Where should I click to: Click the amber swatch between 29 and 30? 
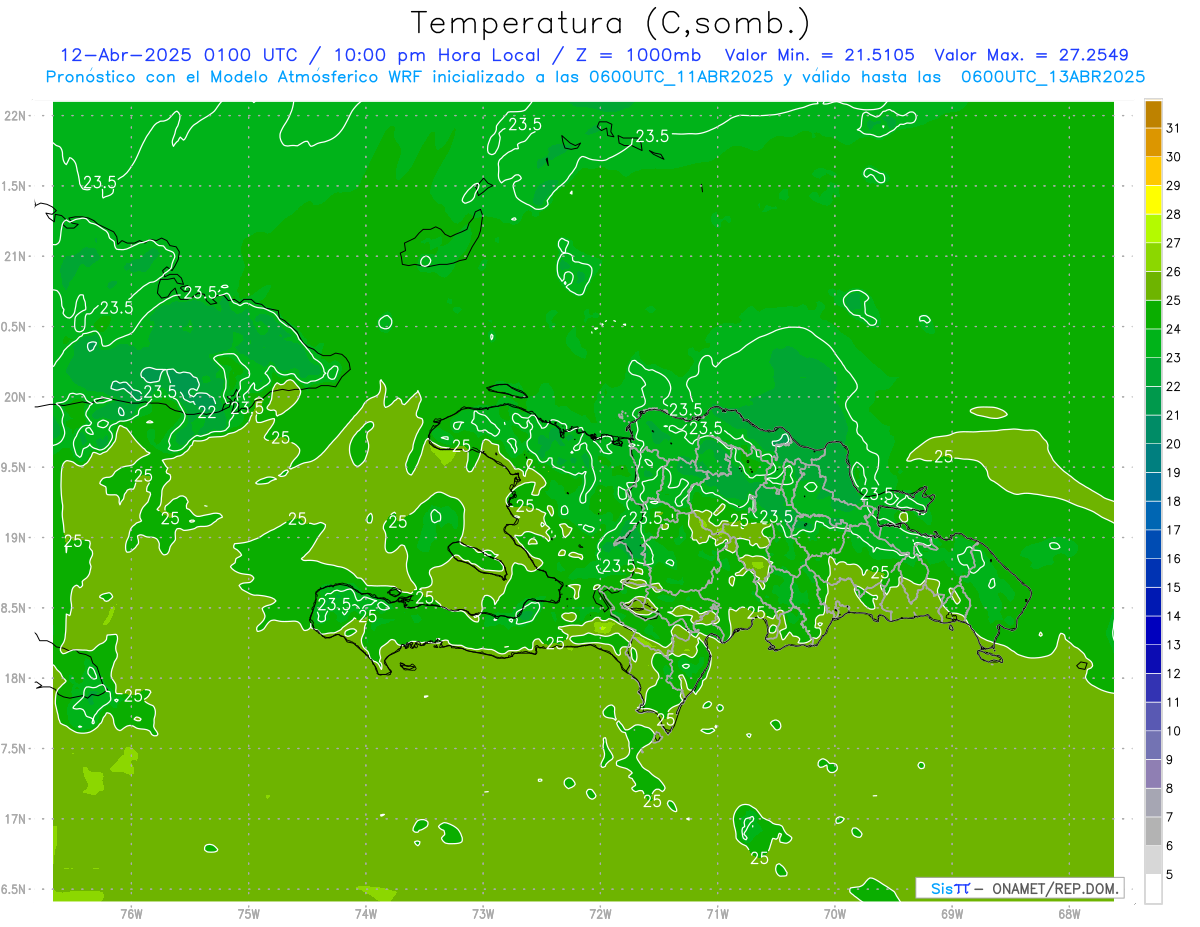(x=1153, y=171)
